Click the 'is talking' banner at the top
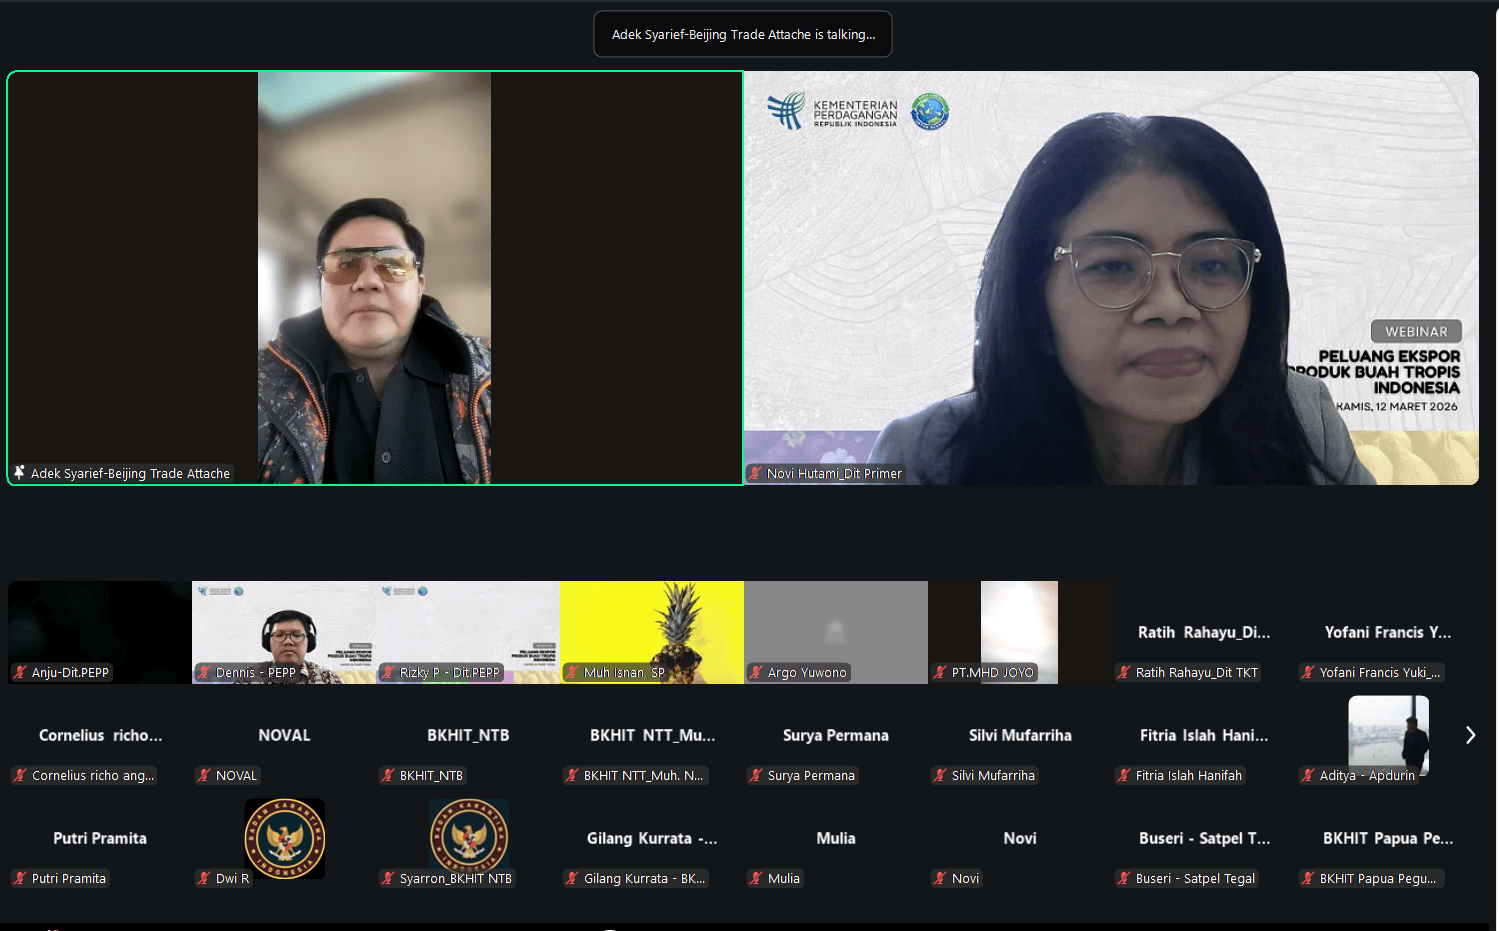Image resolution: width=1499 pixels, height=931 pixels. 743,34
